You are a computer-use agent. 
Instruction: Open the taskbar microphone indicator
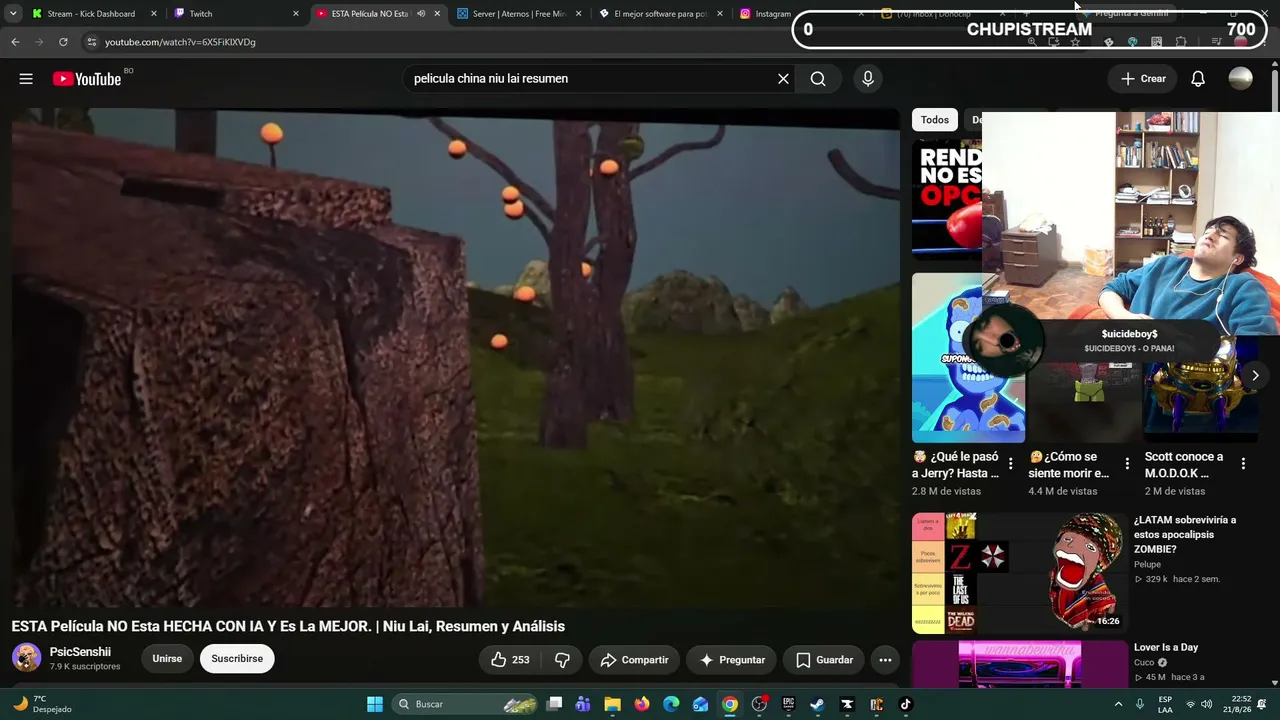1140,704
